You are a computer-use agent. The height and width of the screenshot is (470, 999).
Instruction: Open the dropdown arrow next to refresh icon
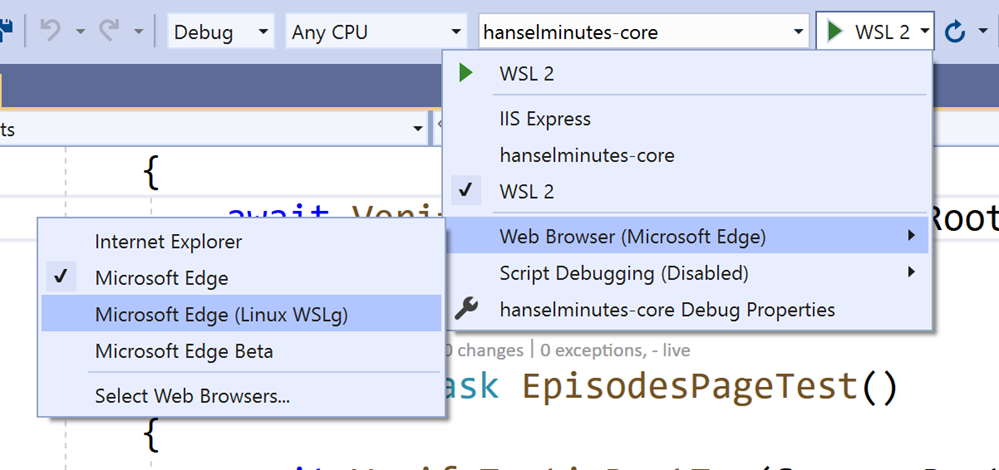click(x=983, y=31)
